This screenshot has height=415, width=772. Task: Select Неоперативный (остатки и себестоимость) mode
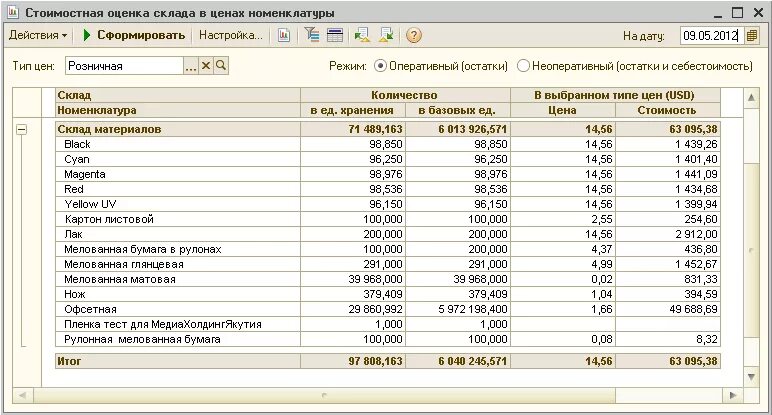tap(635, 66)
